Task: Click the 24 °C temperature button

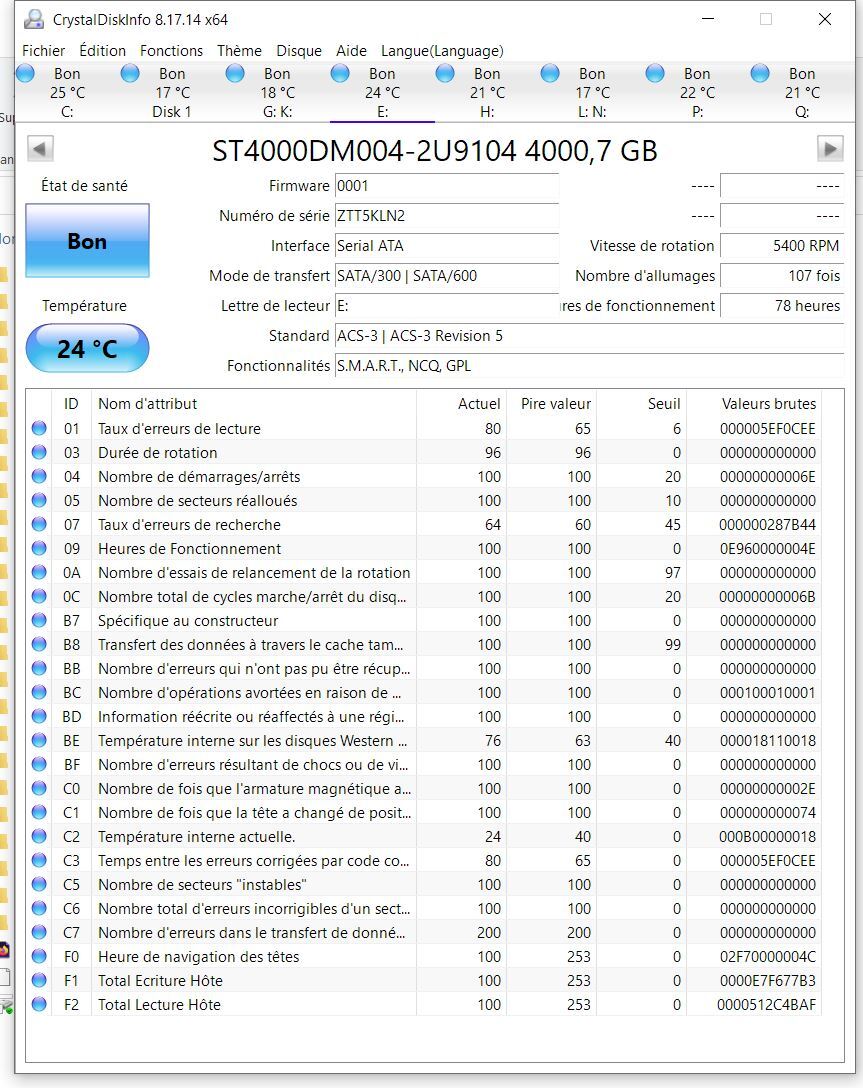Action: 87,348
